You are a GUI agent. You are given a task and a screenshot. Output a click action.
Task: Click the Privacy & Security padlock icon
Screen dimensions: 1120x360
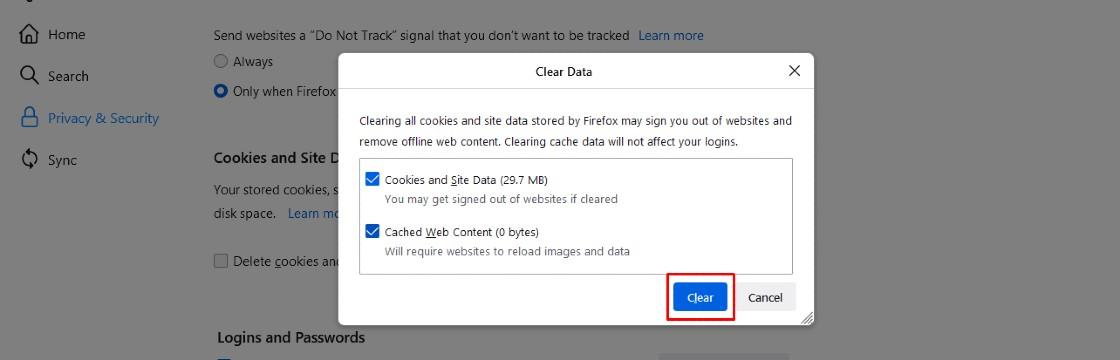[x=29, y=117]
